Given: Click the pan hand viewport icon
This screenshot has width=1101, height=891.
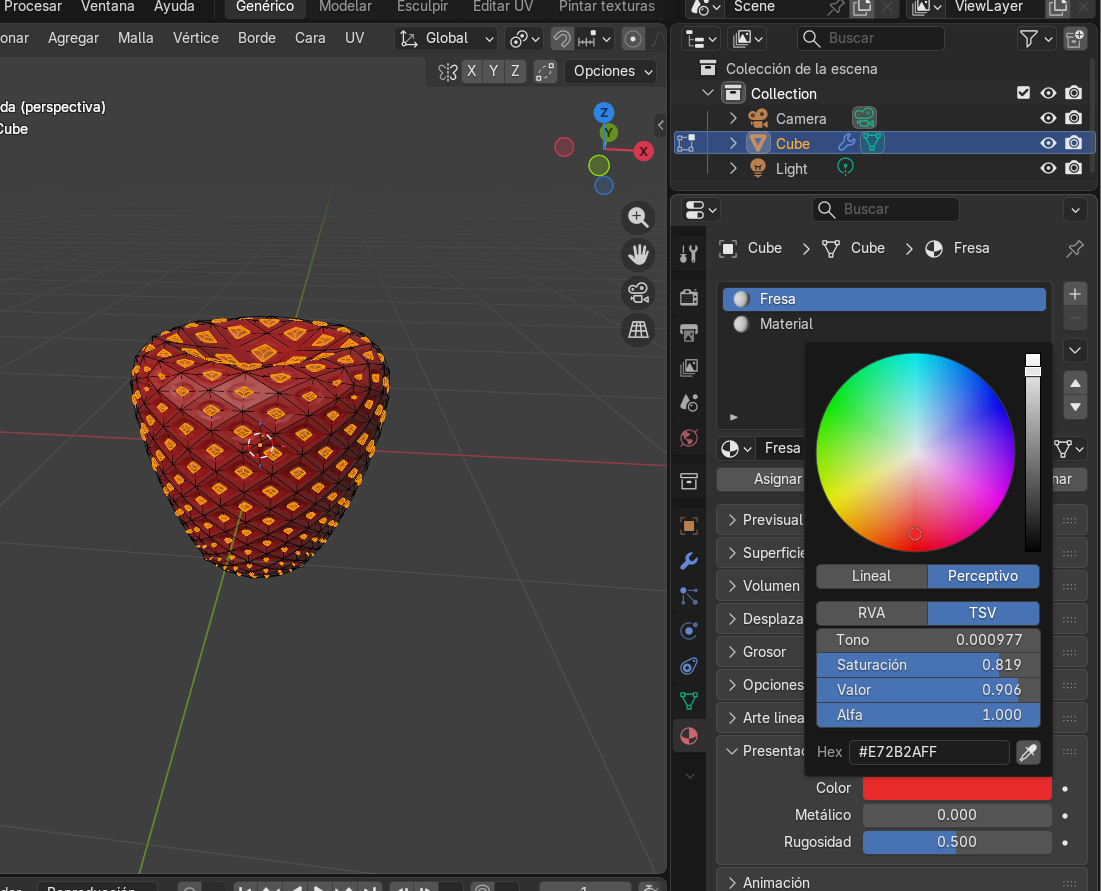Looking at the screenshot, I should click(x=637, y=254).
